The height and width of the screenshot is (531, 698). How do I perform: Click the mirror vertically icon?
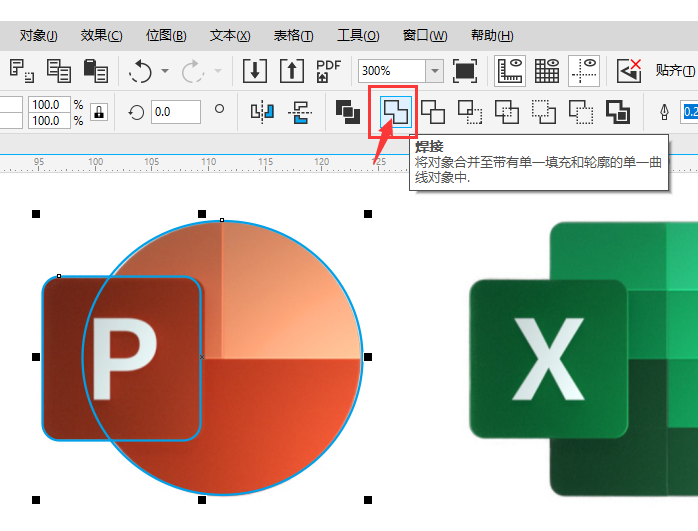coord(300,112)
